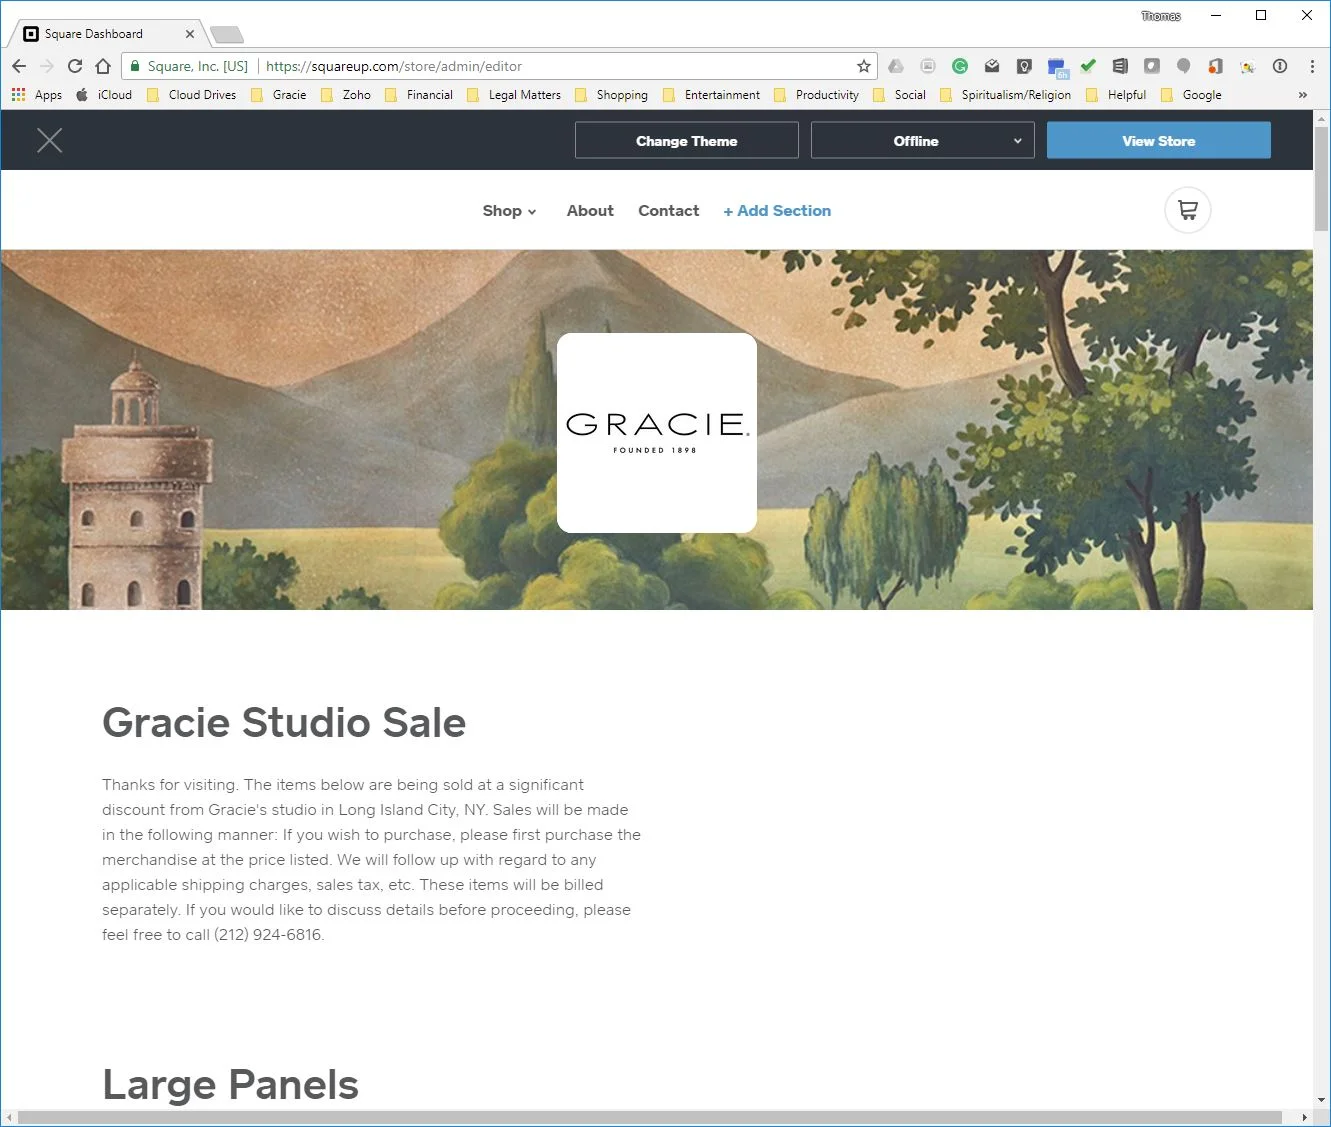Click the Office extension icon
This screenshot has height=1127, width=1331.
1215,66
